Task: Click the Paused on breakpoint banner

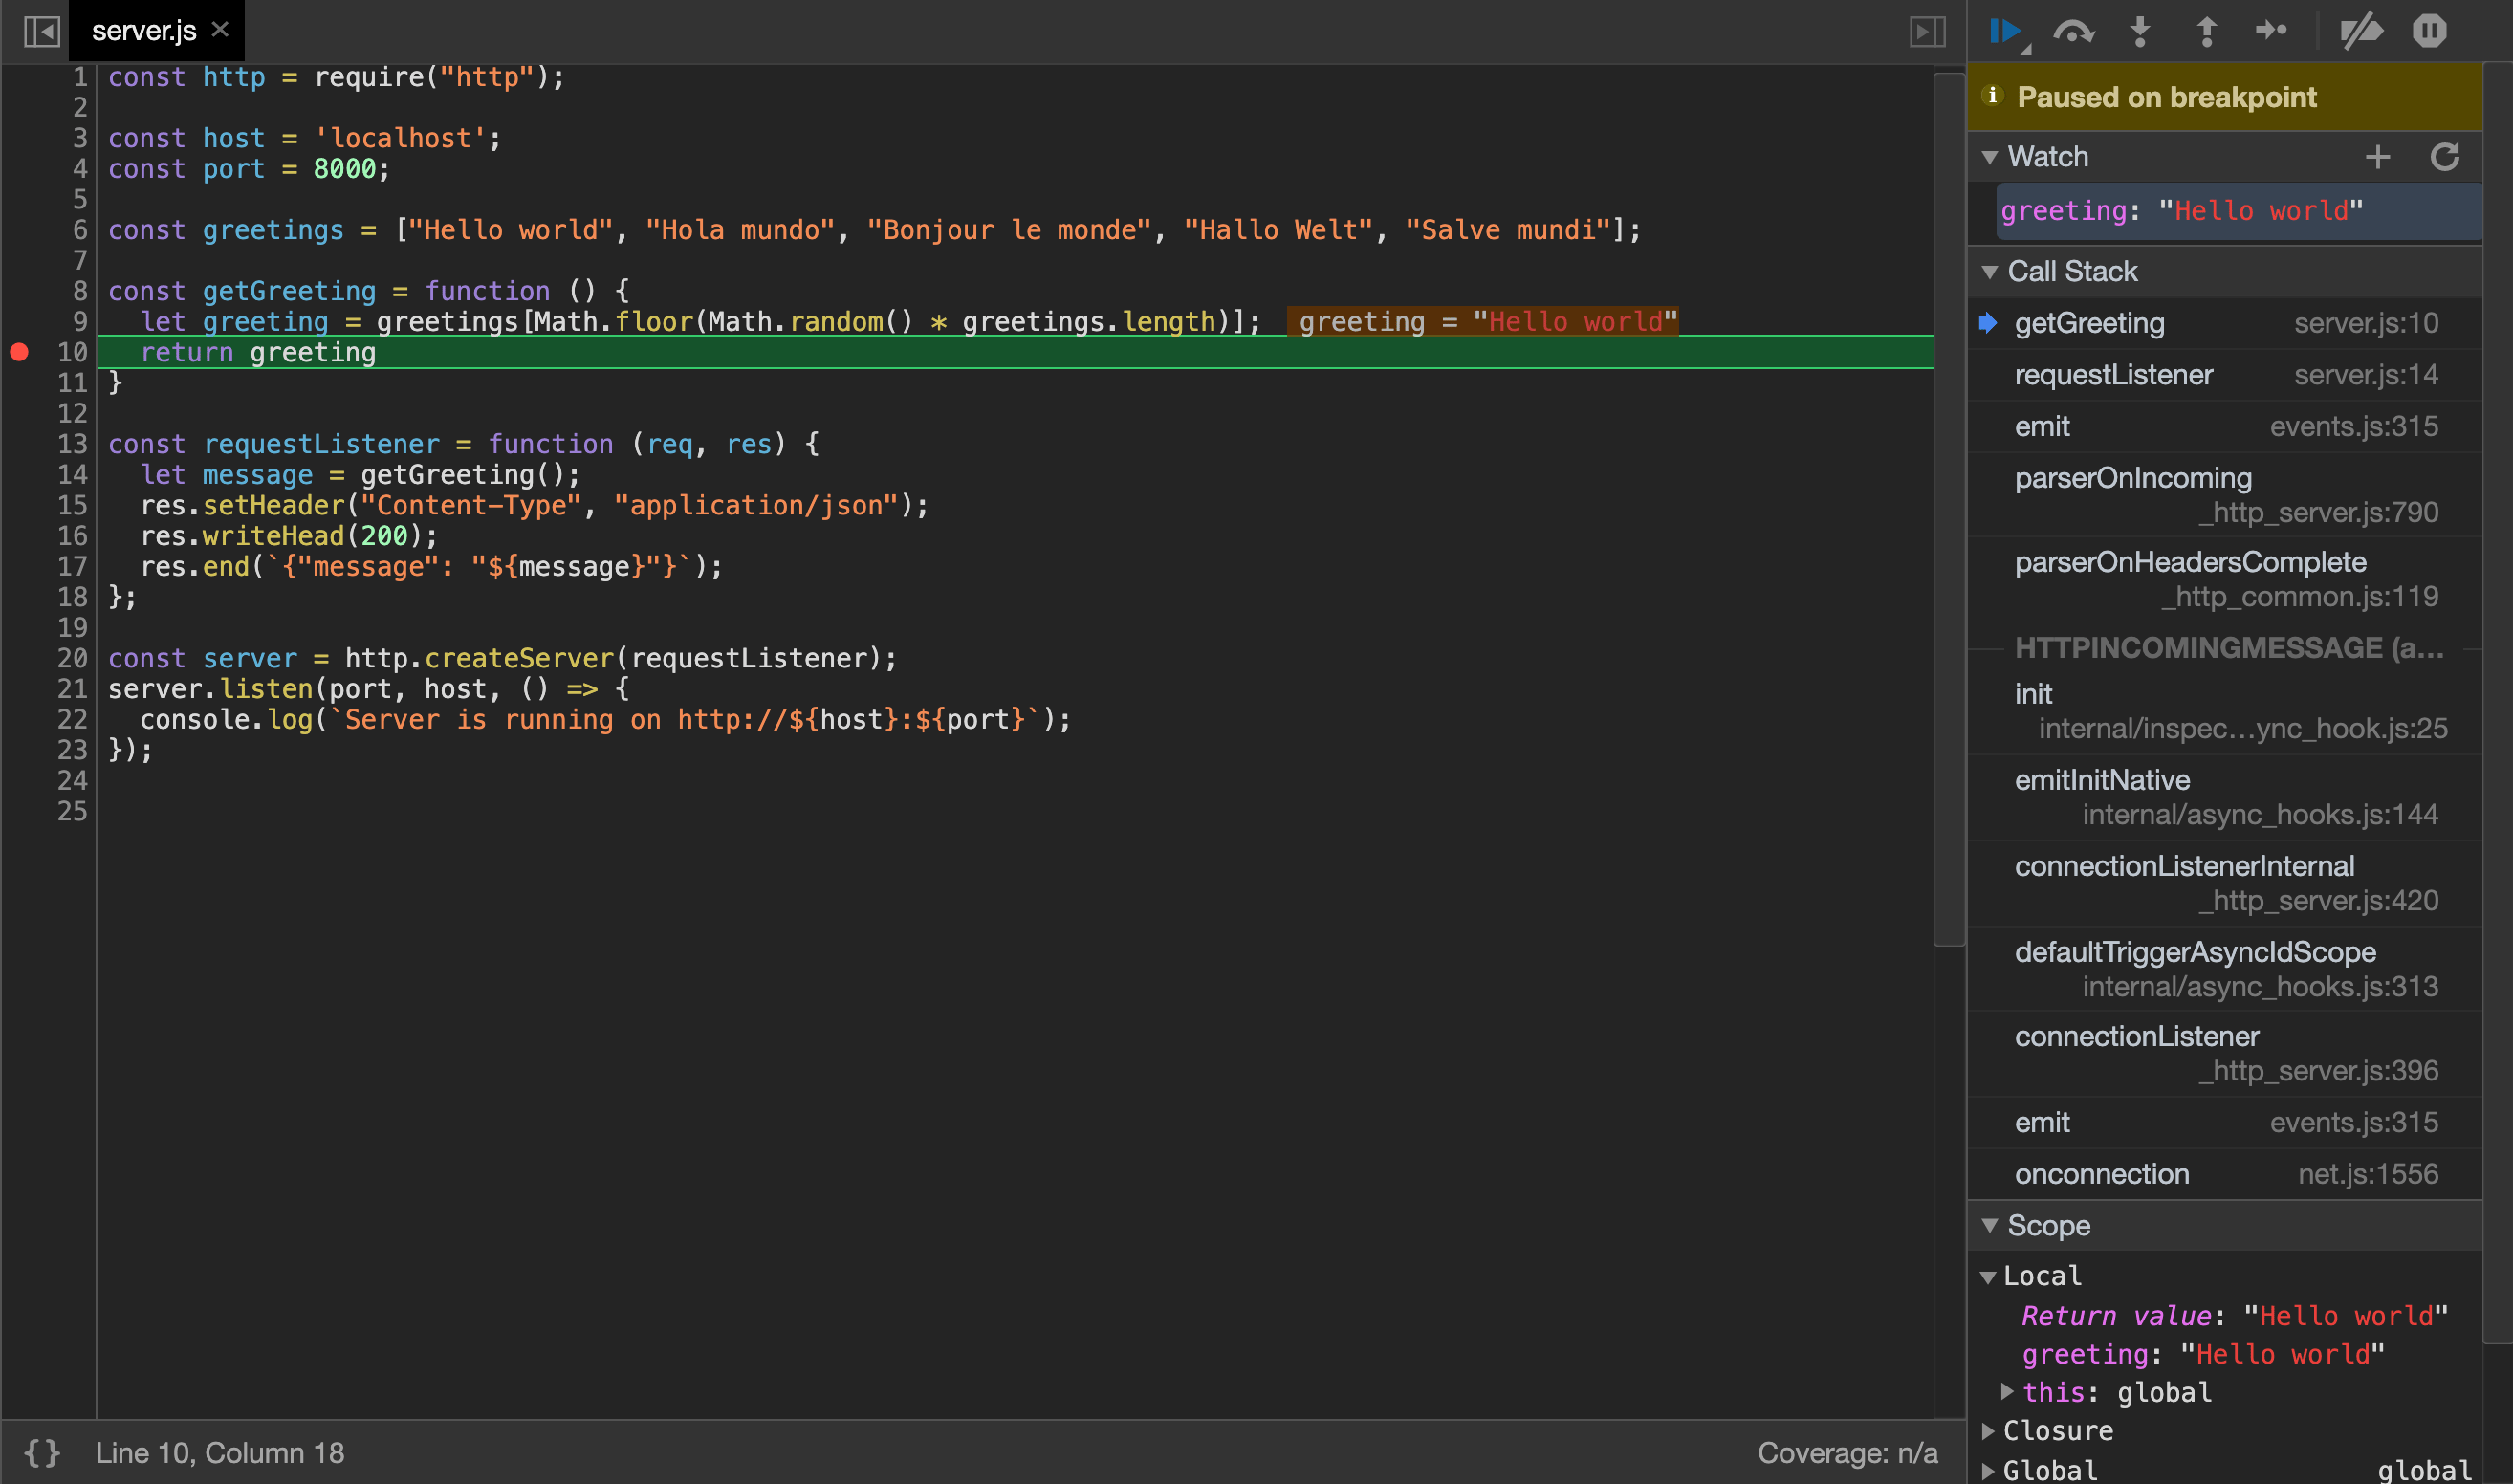Action: pos(2225,97)
